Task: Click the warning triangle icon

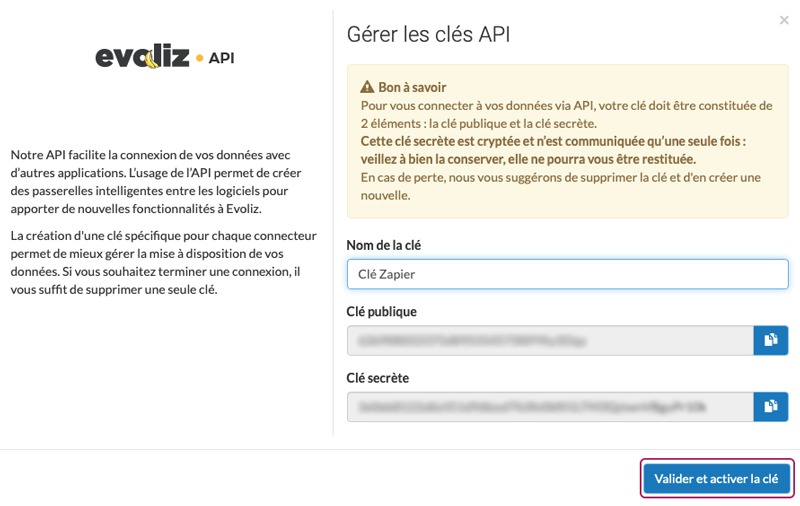Action: pyautogui.click(x=367, y=87)
